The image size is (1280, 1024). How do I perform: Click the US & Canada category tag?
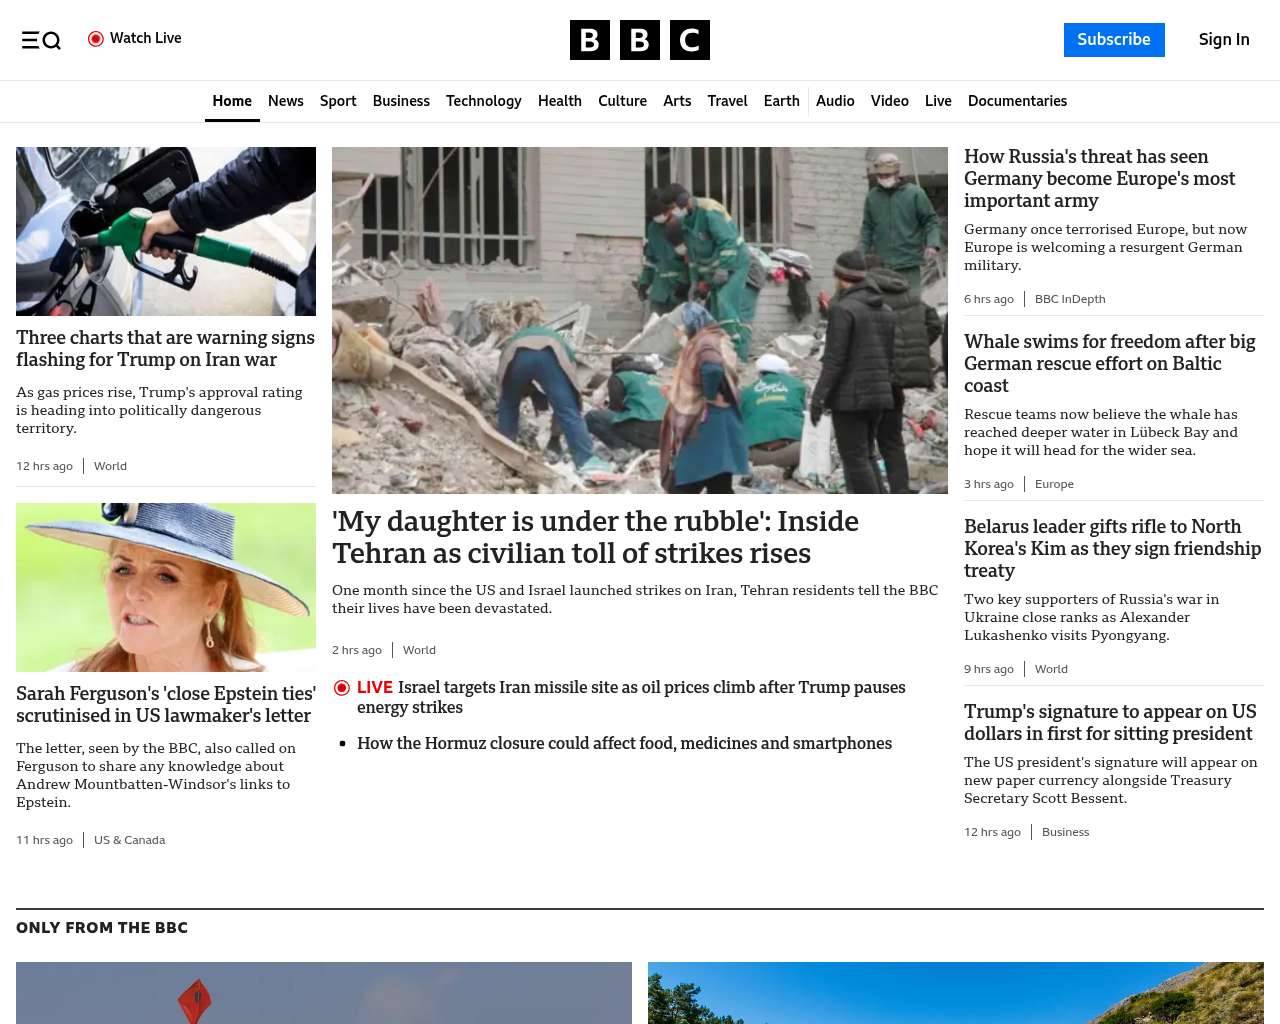tap(129, 840)
